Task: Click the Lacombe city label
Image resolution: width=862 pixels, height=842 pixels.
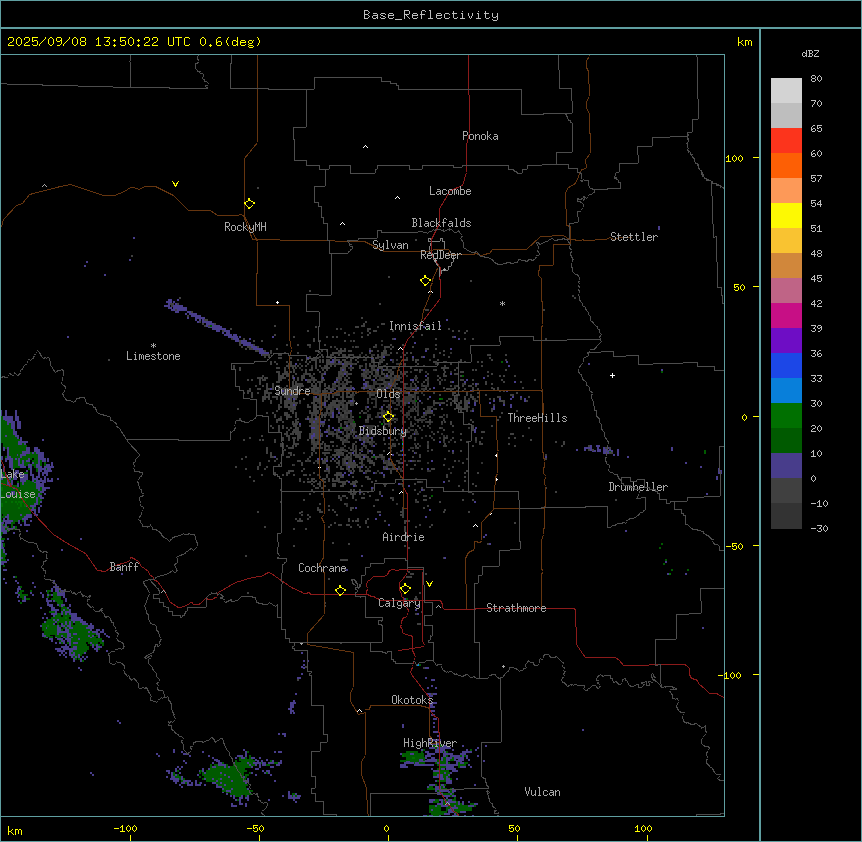Action: pos(450,191)
